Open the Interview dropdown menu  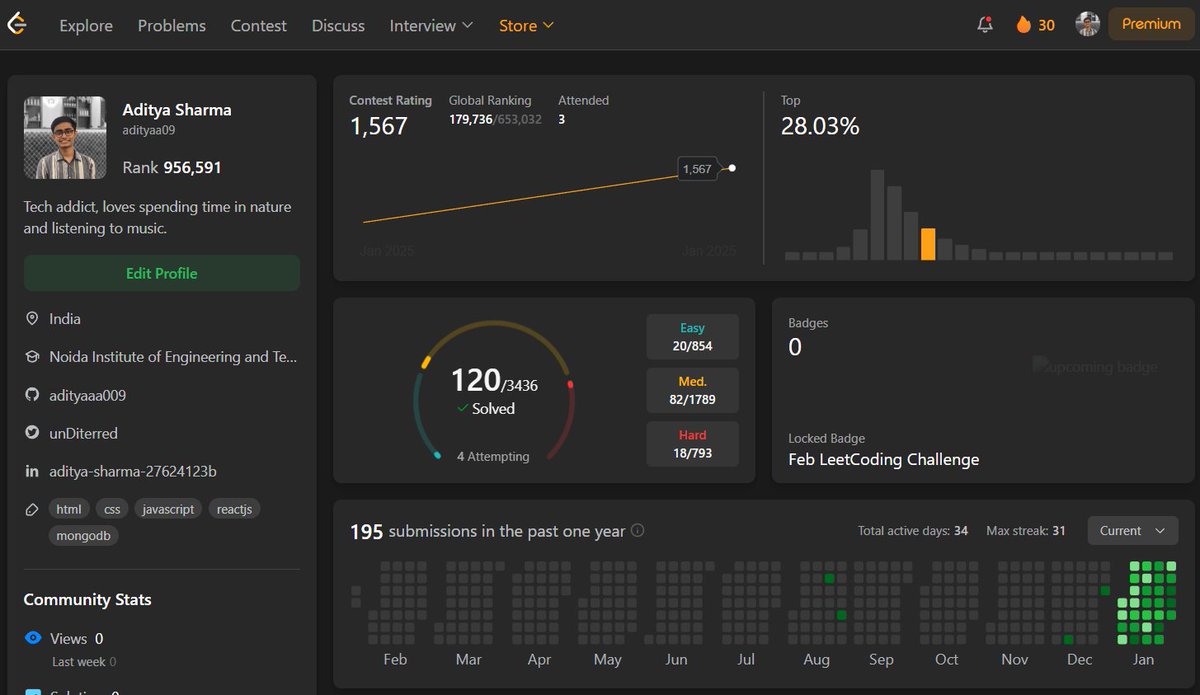(x=431, y=25)
